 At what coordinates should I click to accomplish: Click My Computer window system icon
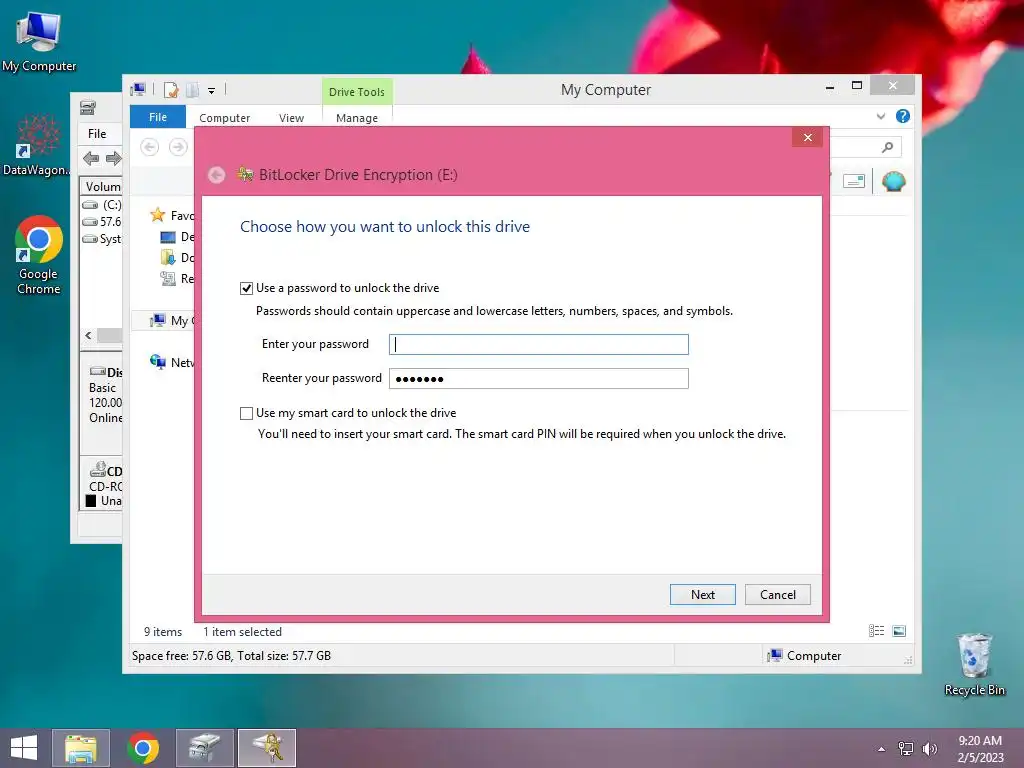point(138,89)
